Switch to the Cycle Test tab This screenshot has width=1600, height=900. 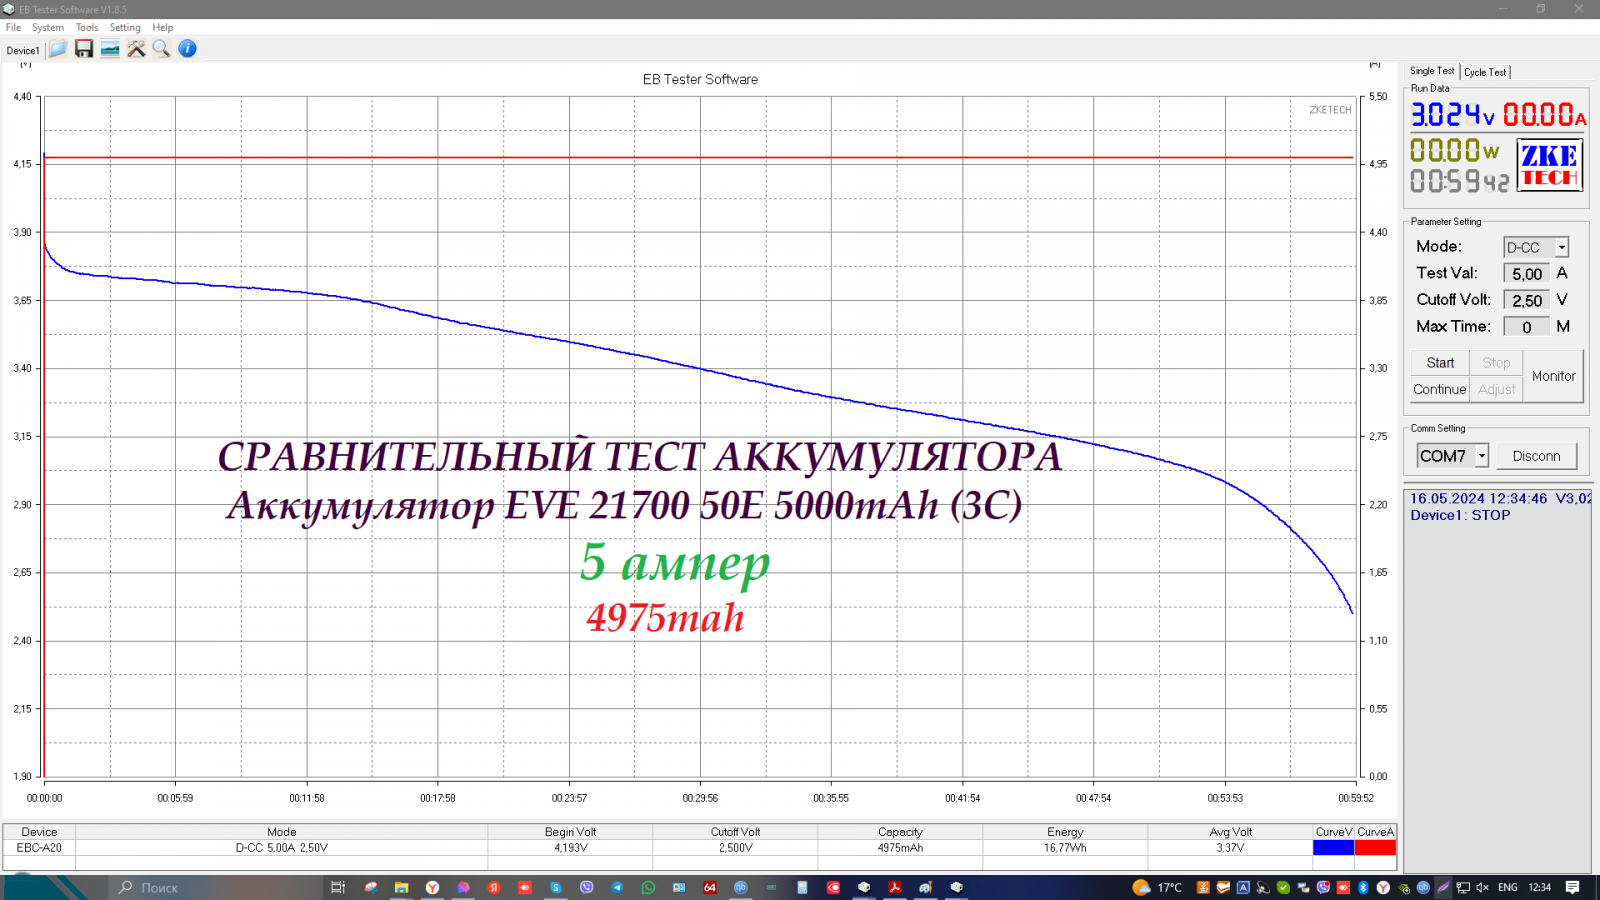pos(1485,72)
